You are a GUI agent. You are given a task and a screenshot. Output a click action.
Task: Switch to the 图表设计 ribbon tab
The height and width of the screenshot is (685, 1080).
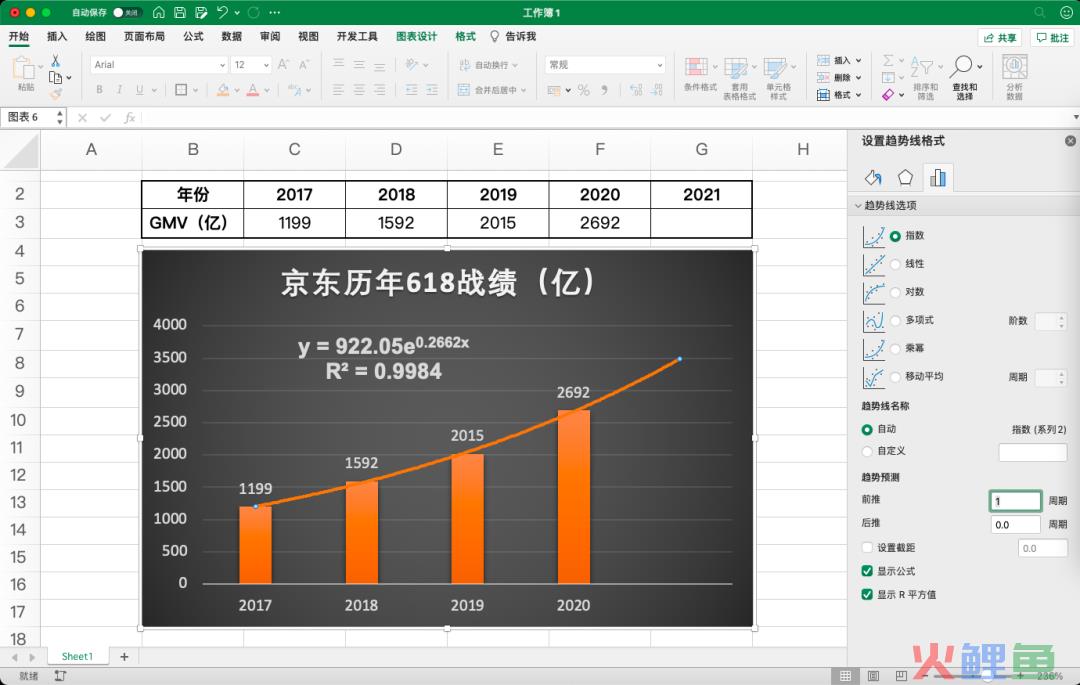[416, 36]
